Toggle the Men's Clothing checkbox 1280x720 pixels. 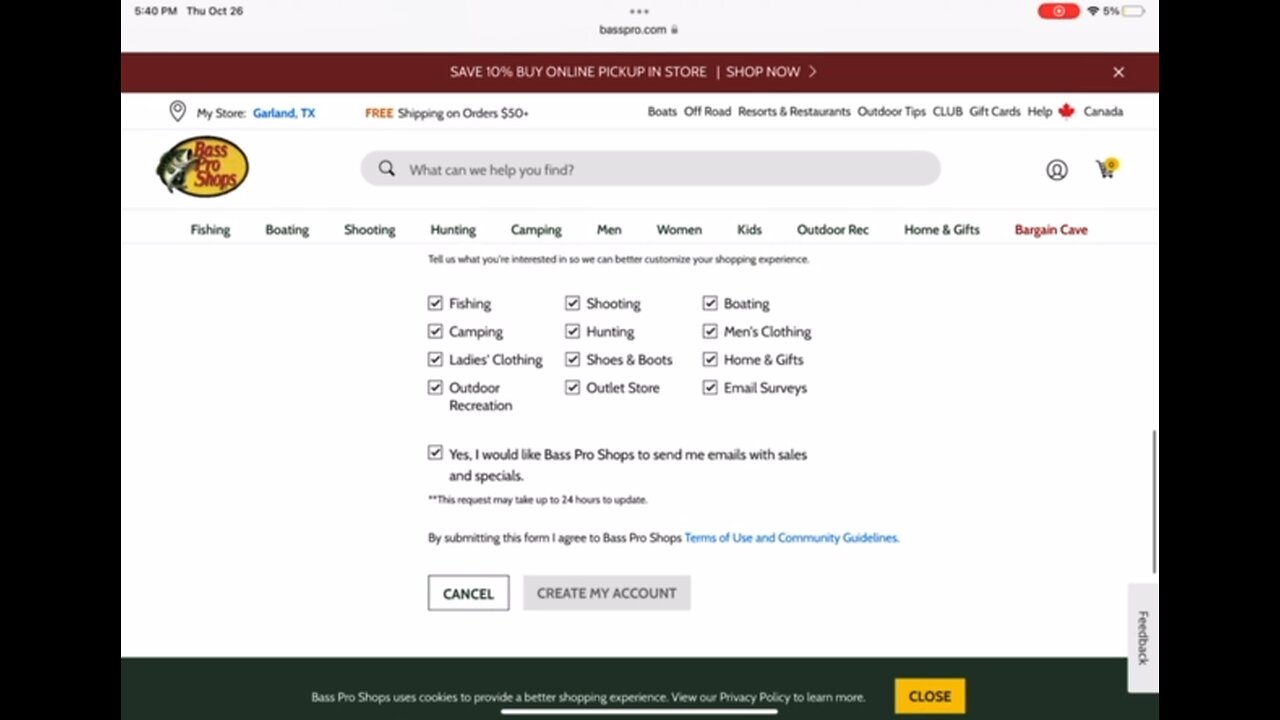tap(710, 331)
